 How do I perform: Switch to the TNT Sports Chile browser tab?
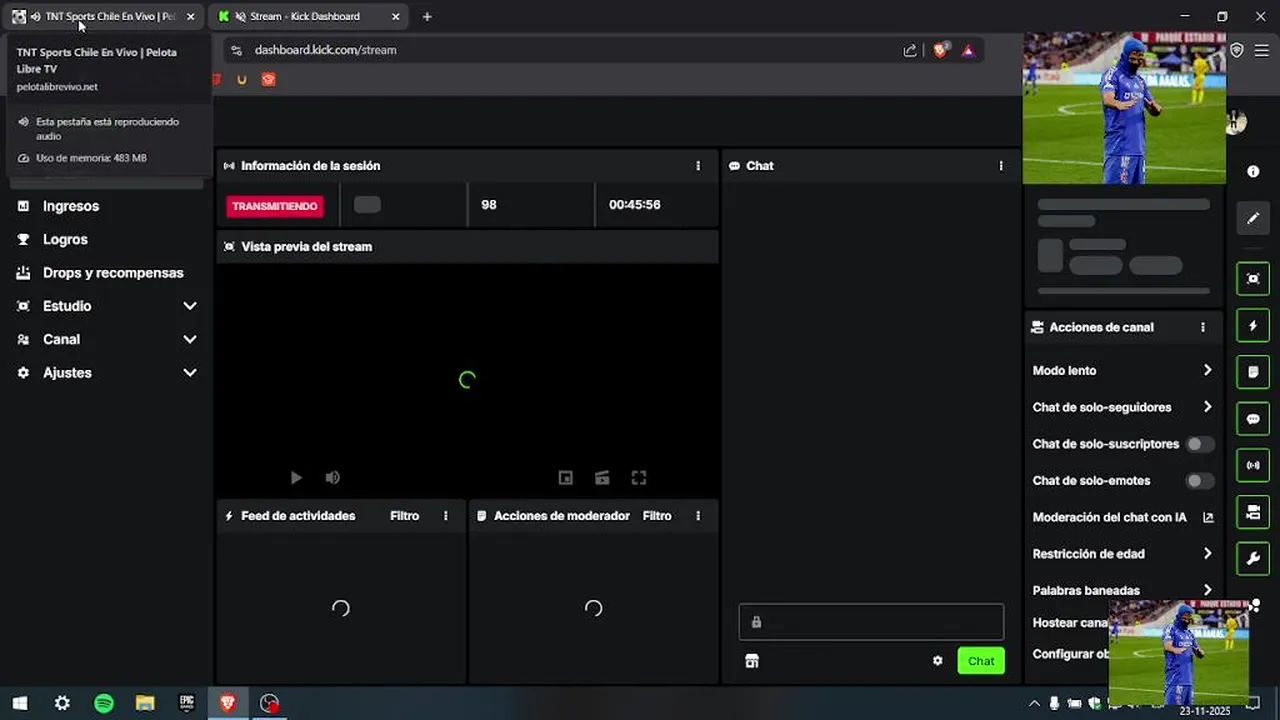pos(103,16)
